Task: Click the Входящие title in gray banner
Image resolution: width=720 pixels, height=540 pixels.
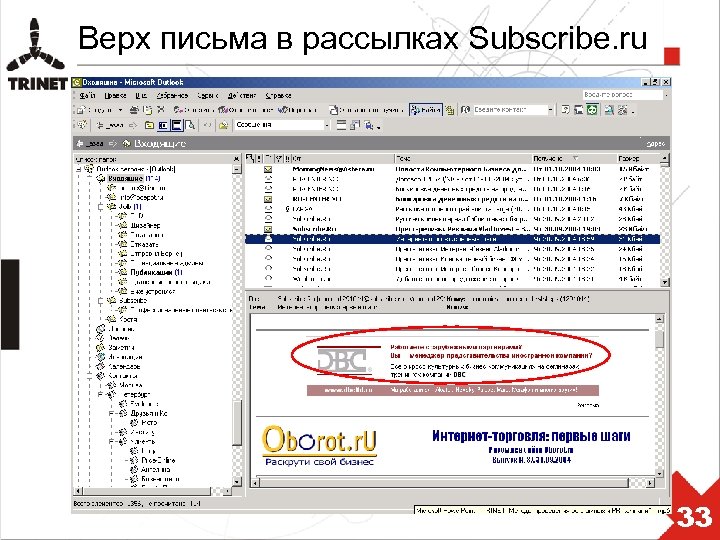Action: 160,144
